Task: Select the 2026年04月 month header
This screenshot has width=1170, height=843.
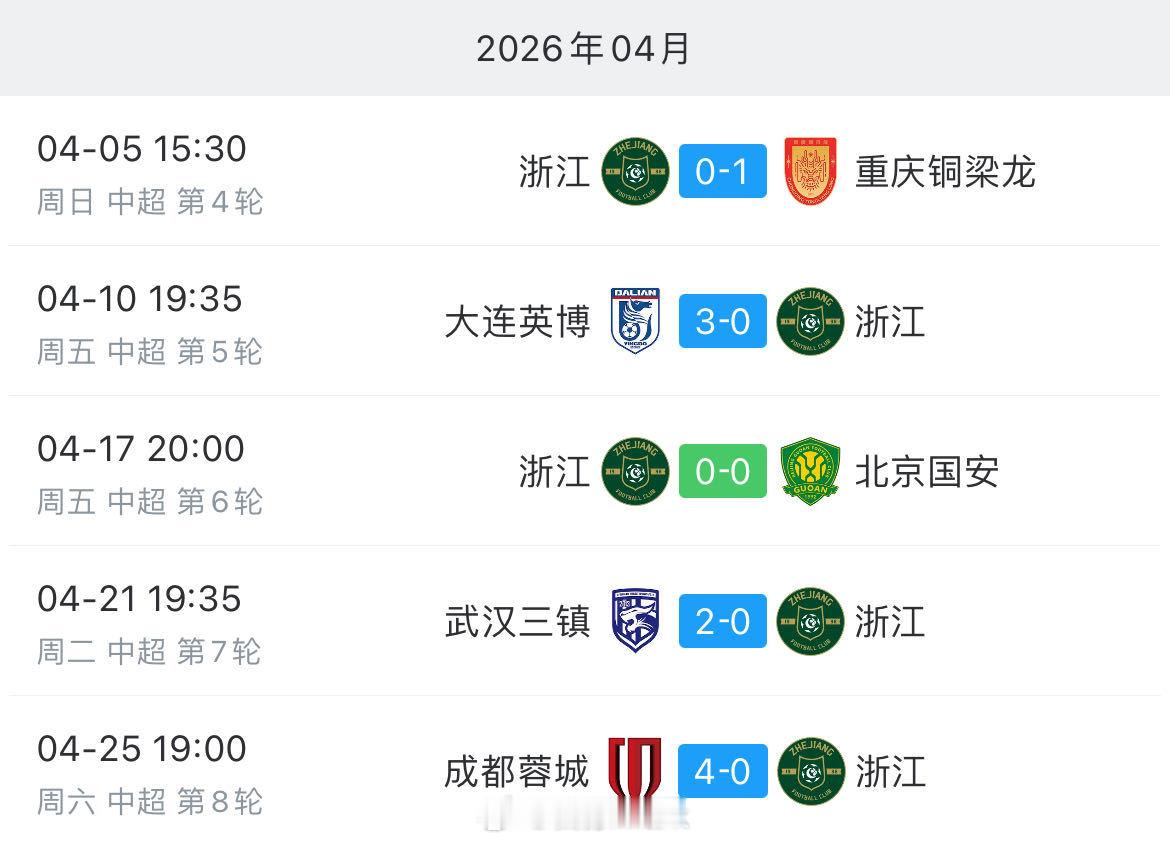Action: [x=584, y=48]
